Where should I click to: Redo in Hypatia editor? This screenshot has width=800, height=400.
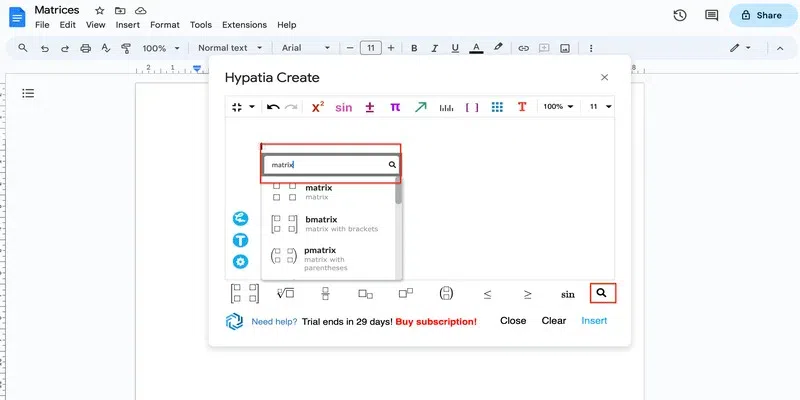pyautogui.click(x=291, y=107)
